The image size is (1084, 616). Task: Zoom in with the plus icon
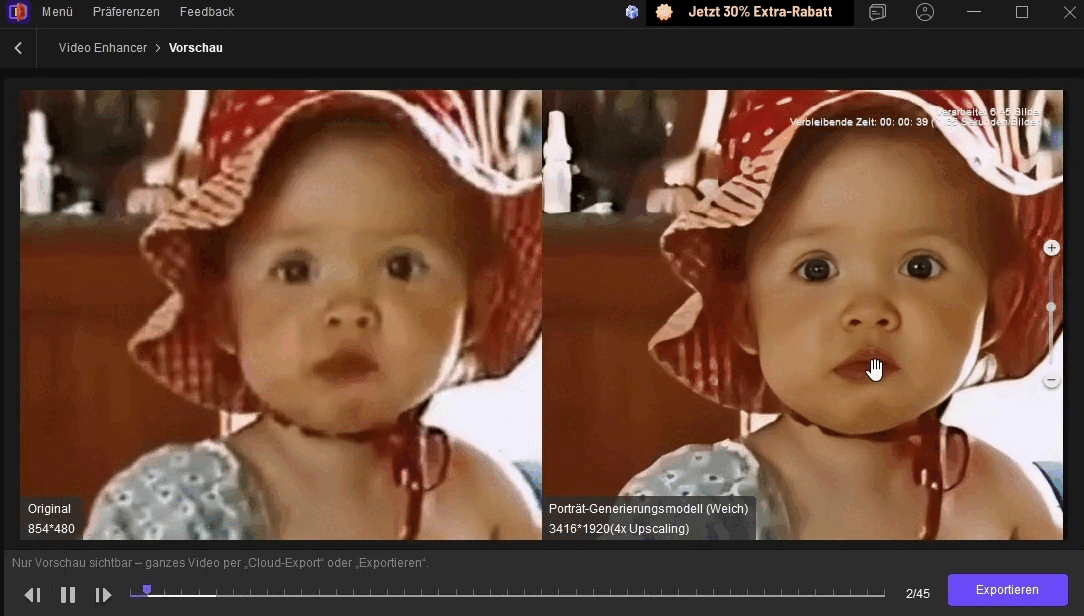coord(1051,247)
